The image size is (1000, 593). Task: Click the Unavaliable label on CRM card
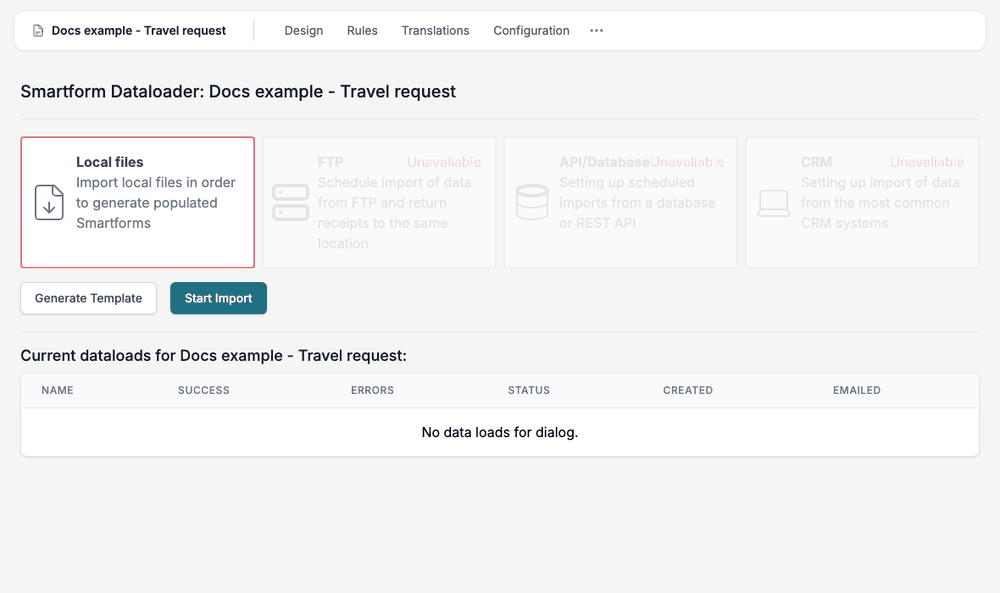927,162
